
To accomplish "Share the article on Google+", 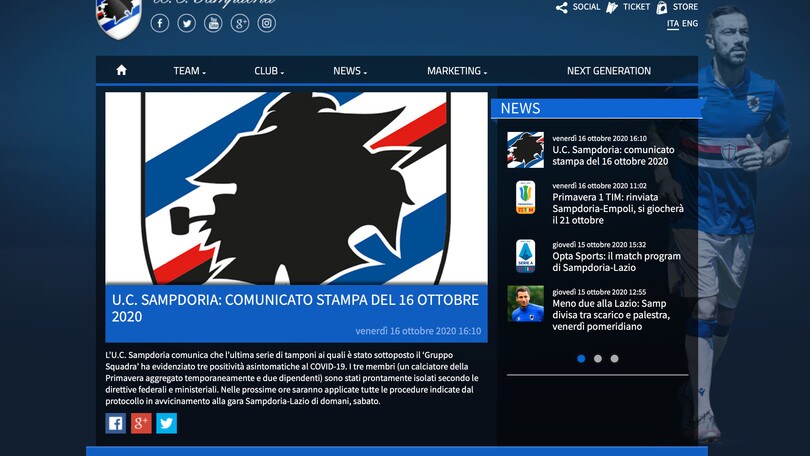I will [x=141, y=423].
